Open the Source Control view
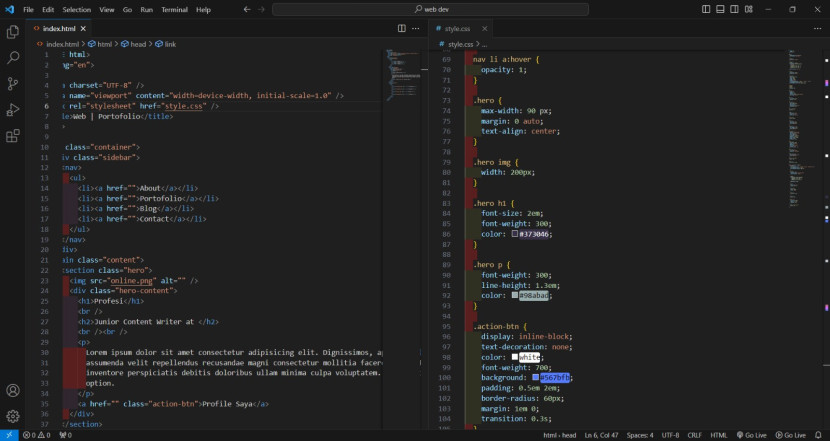 pyautogui.click(x=13, y=84)
